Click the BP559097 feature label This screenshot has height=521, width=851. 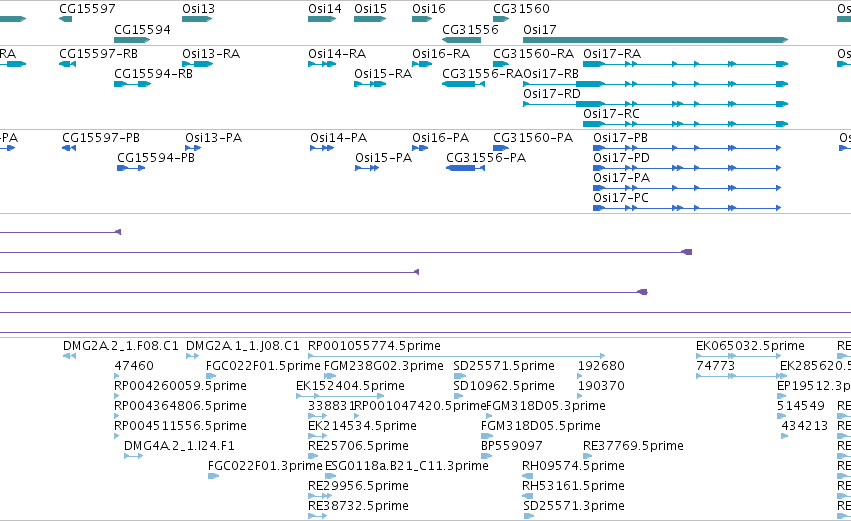click(512, 447)
